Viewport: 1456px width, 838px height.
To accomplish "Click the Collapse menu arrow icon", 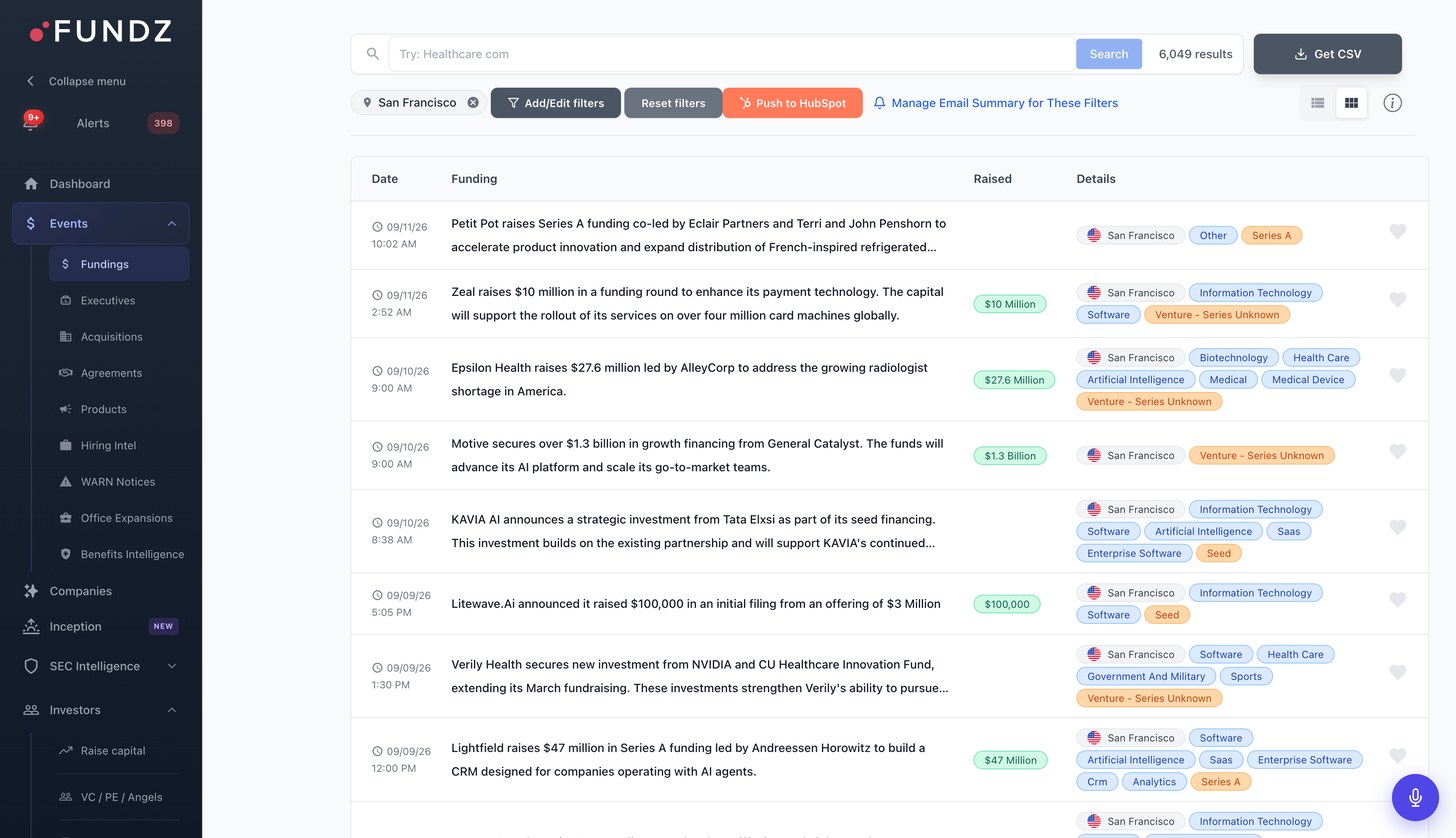I will point(30,81).
